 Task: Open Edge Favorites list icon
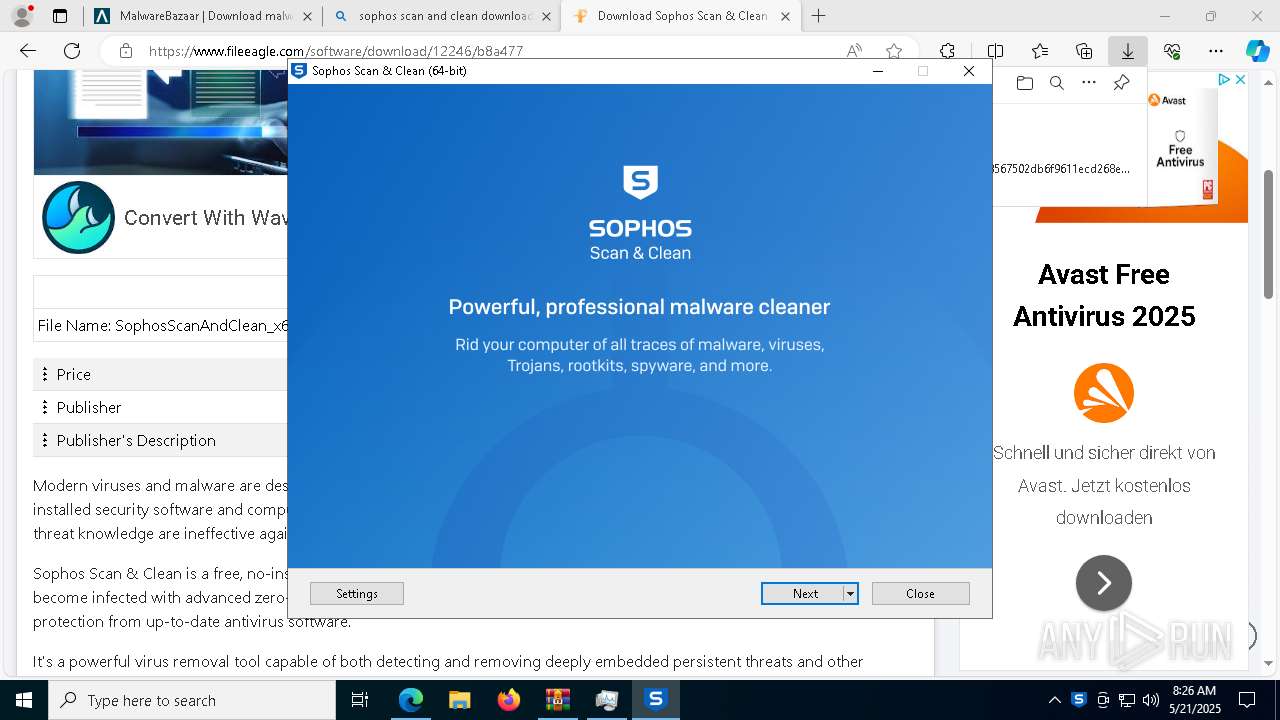[1040, 51]
